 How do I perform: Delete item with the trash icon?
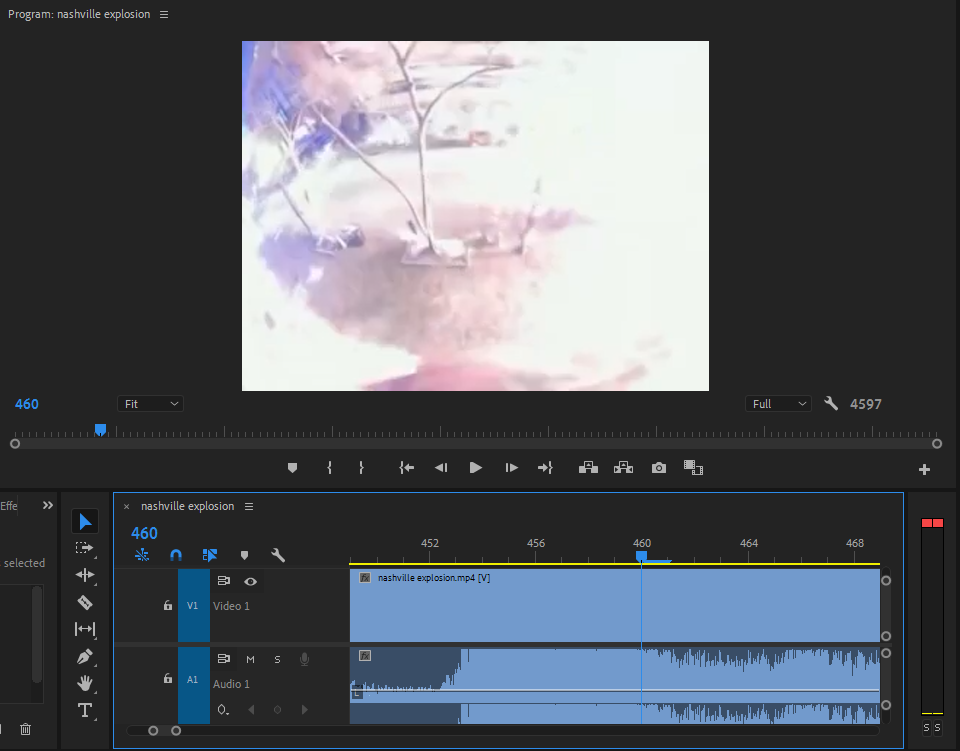coord(25,729)
